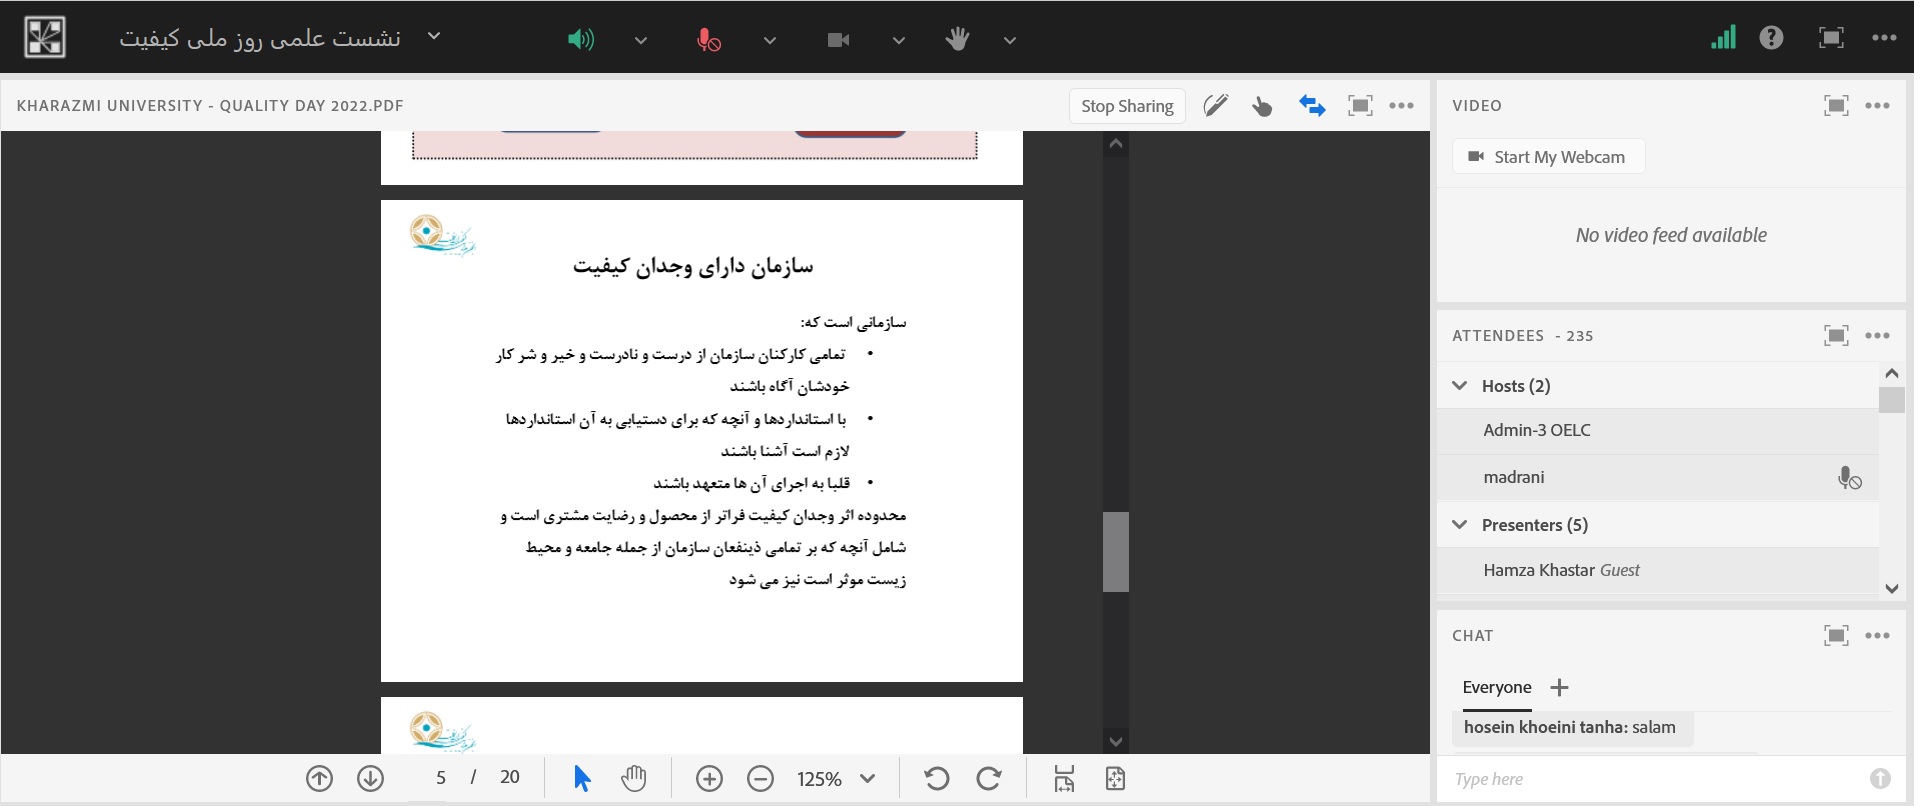Switch to the Everyone chat tab
1920x806 pixels.
pyautogui.click(x=1496, y=688)
